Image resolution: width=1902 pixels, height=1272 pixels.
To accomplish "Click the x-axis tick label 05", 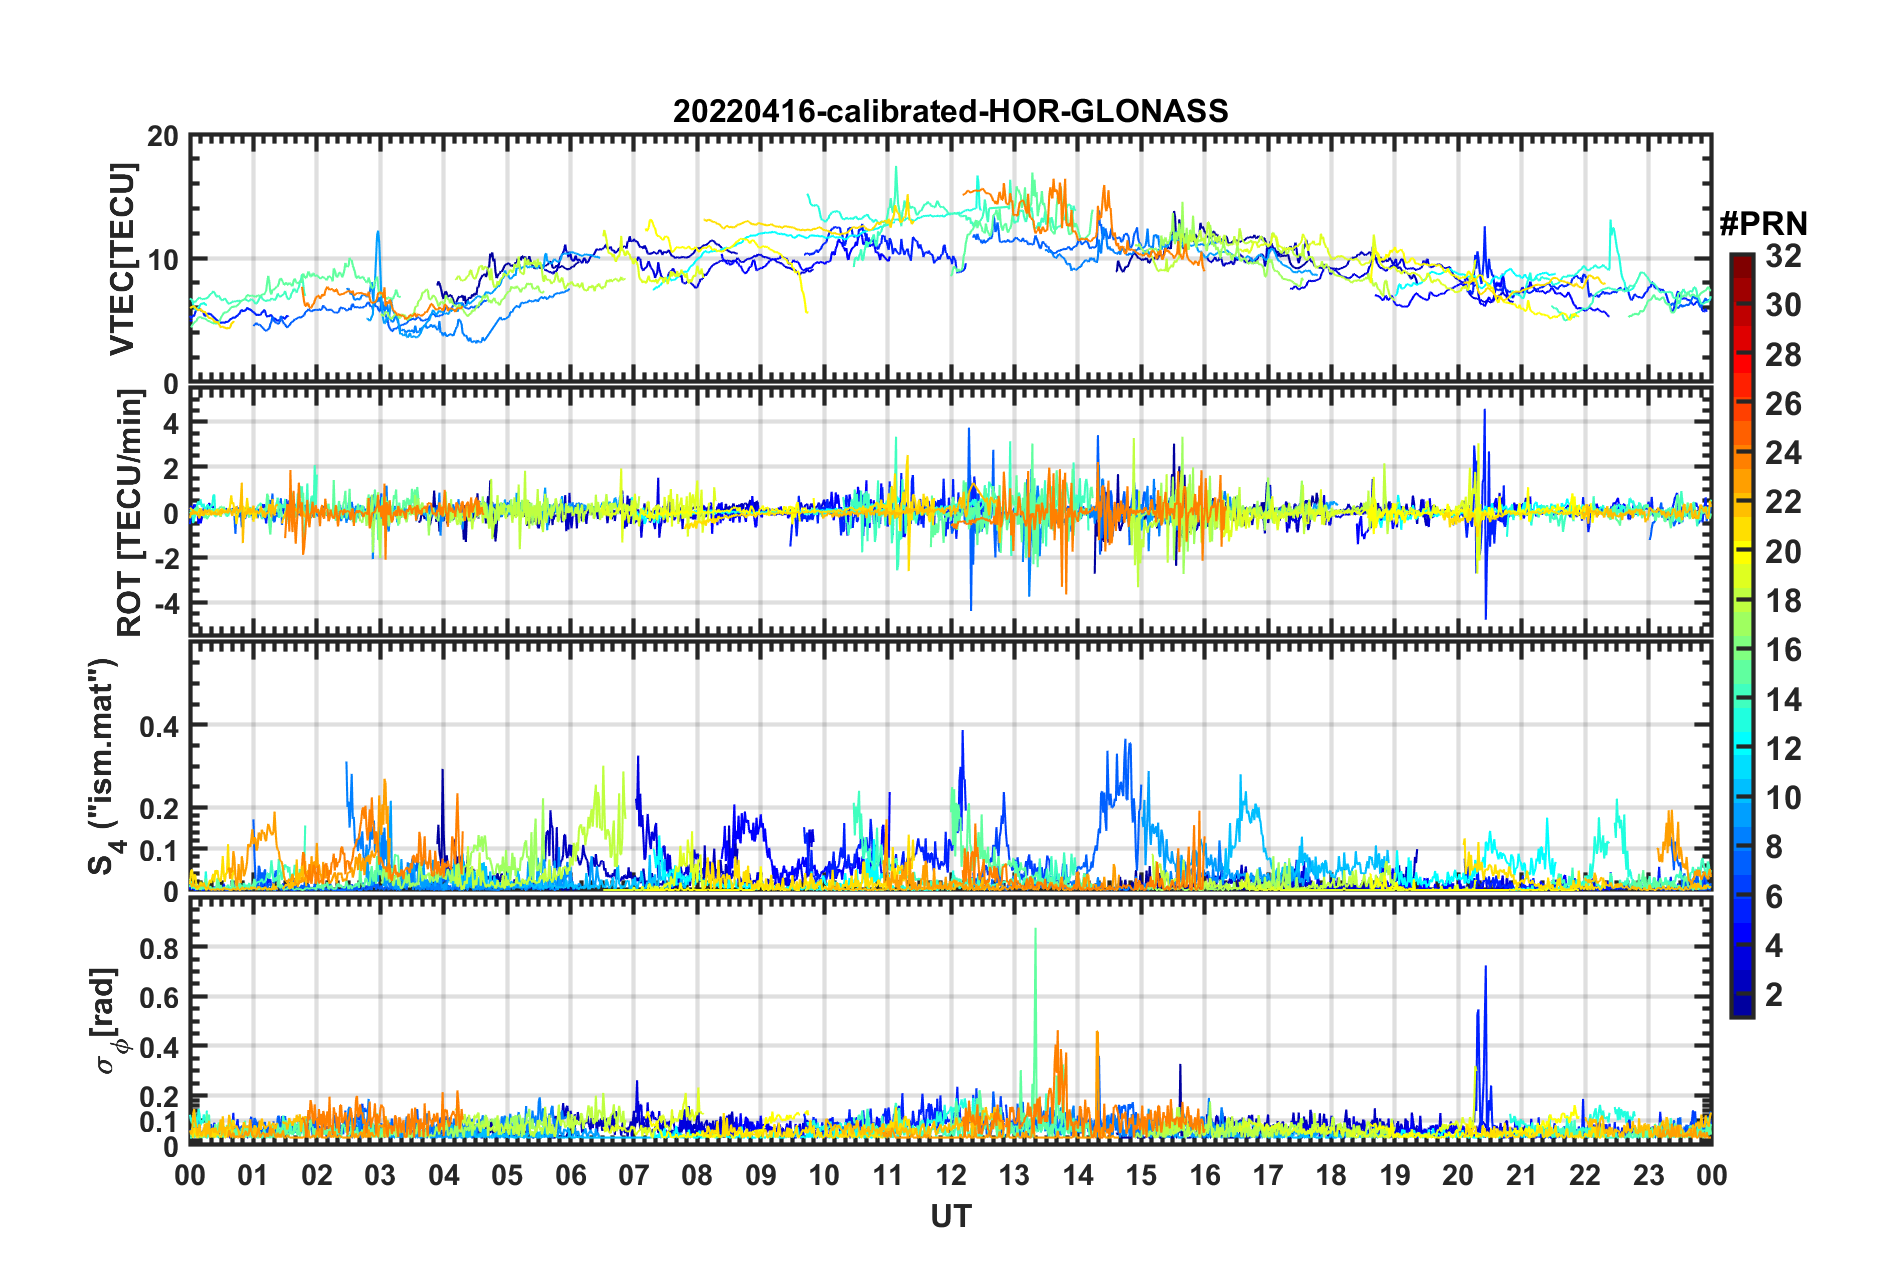I will tap(507, 1175).
